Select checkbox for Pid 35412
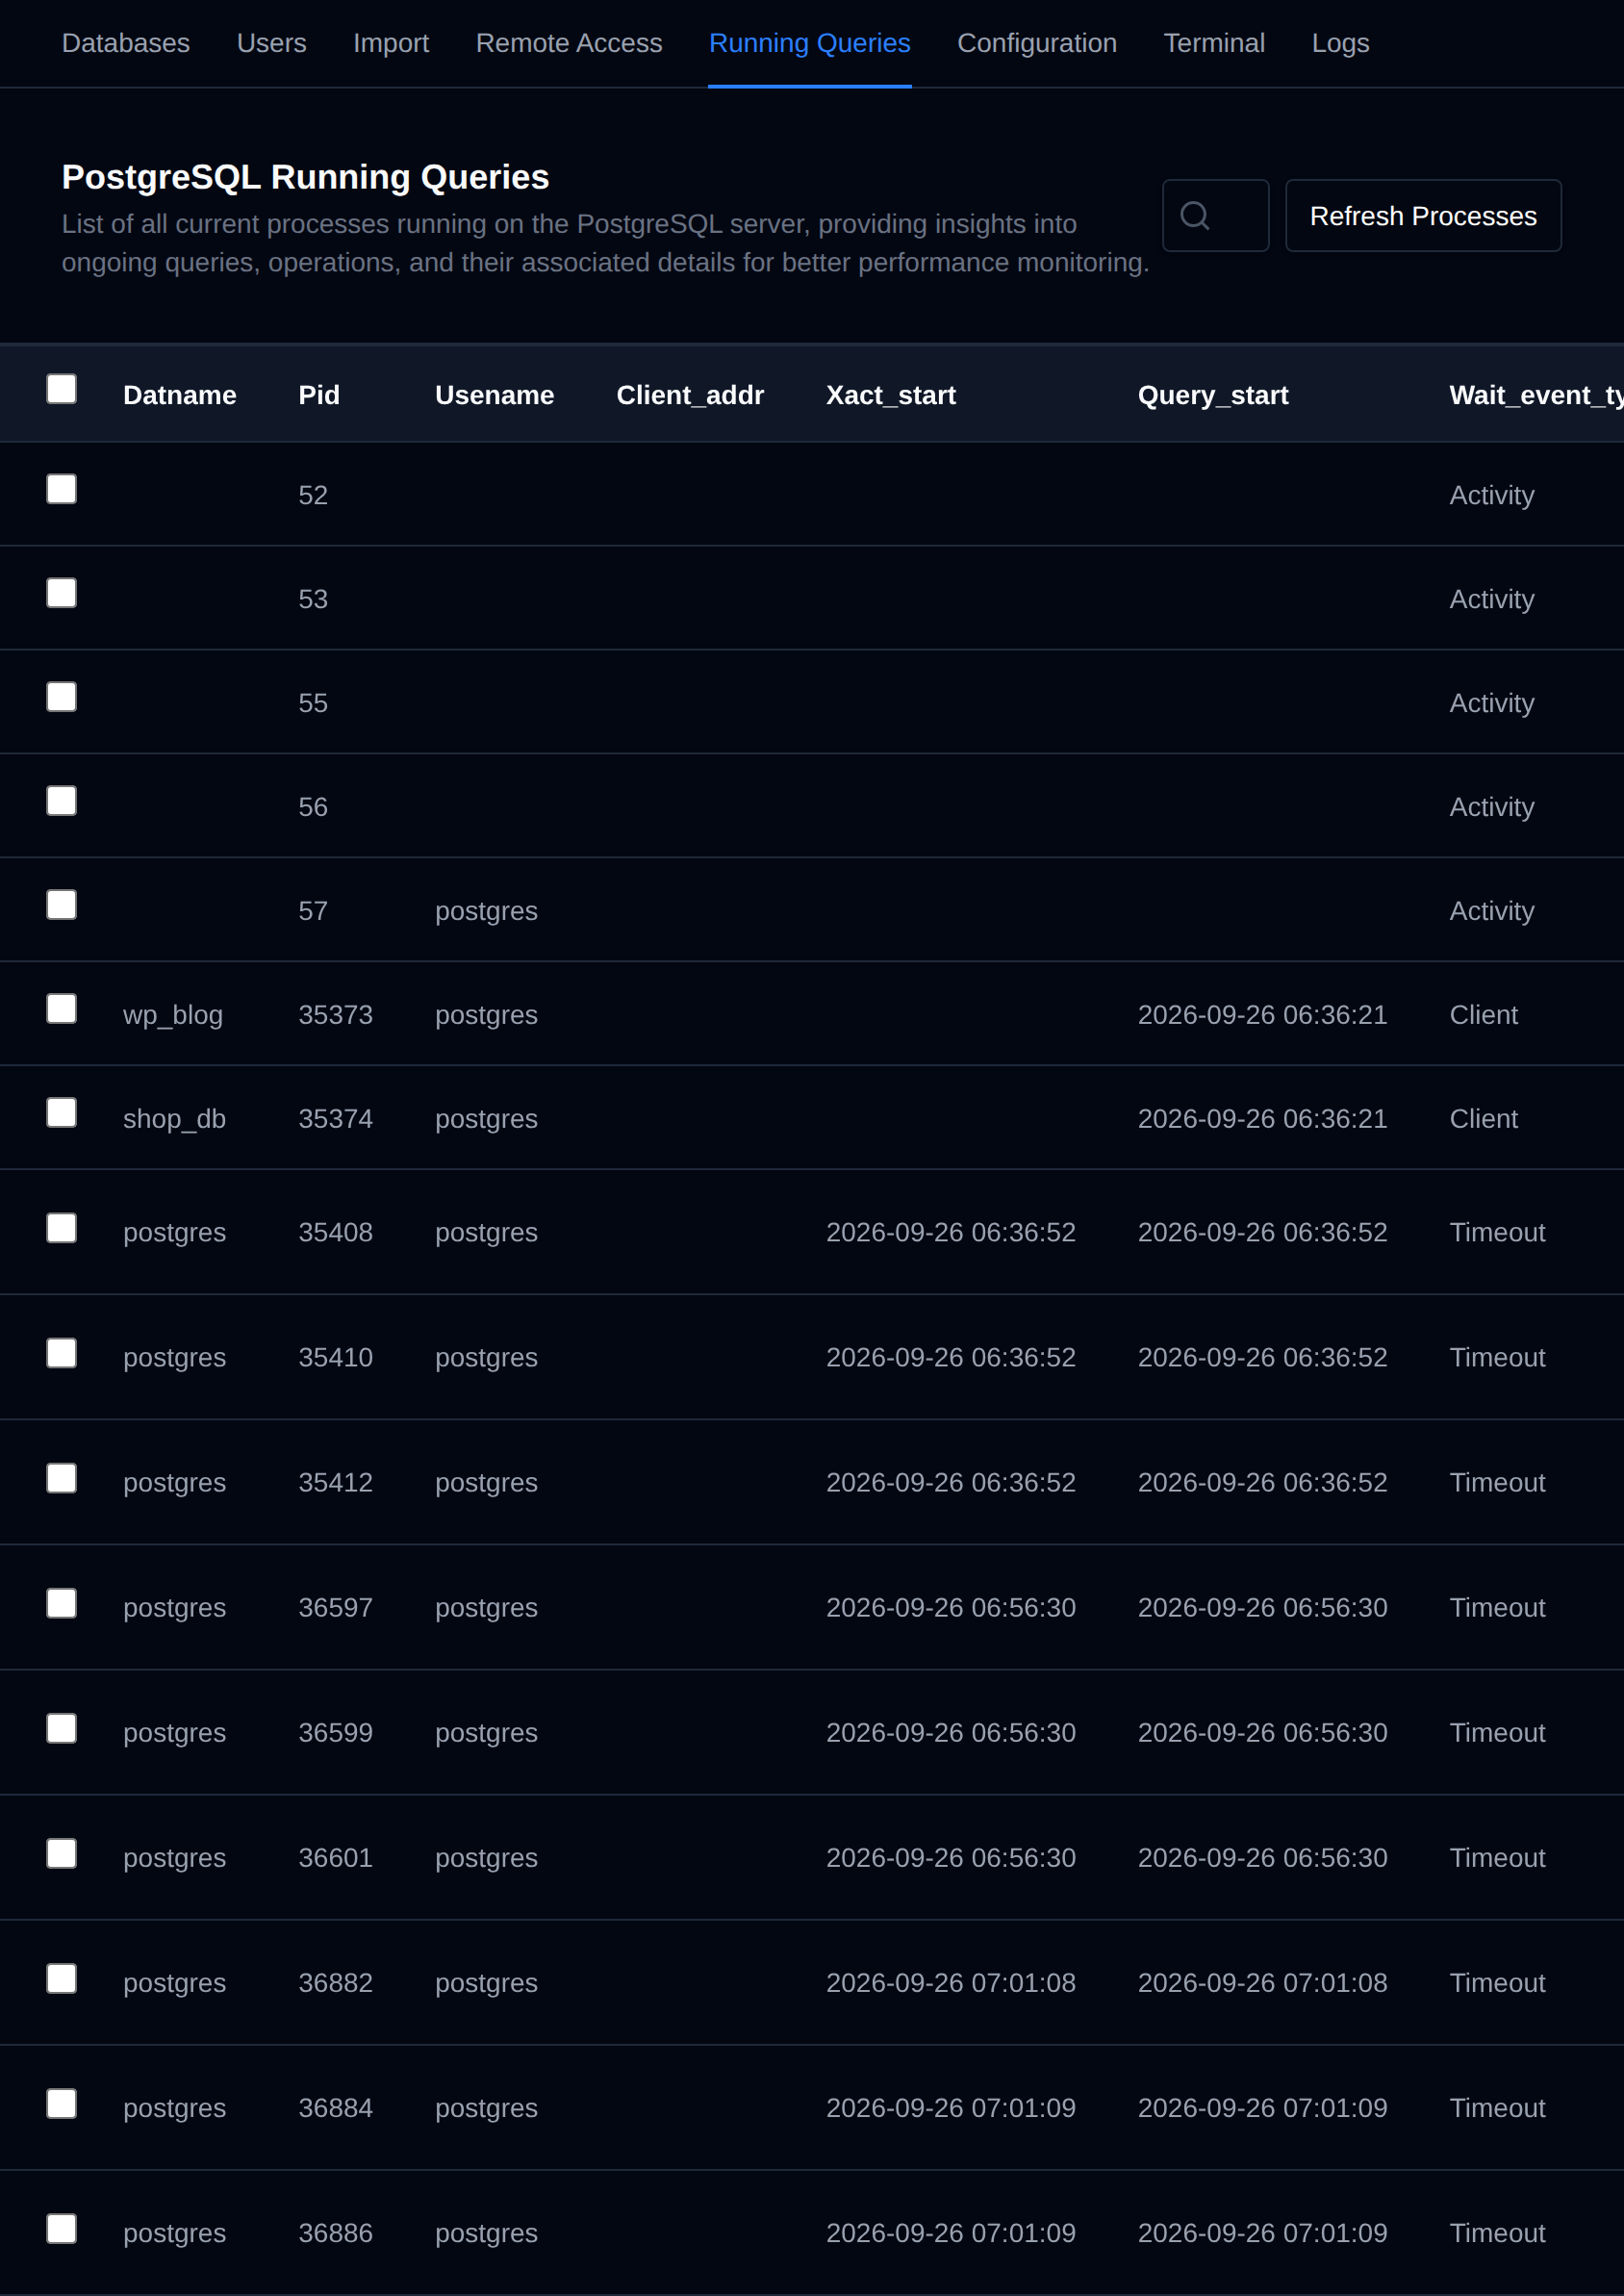This screenshot has height=2296, width=1624. pos(62,1478)
